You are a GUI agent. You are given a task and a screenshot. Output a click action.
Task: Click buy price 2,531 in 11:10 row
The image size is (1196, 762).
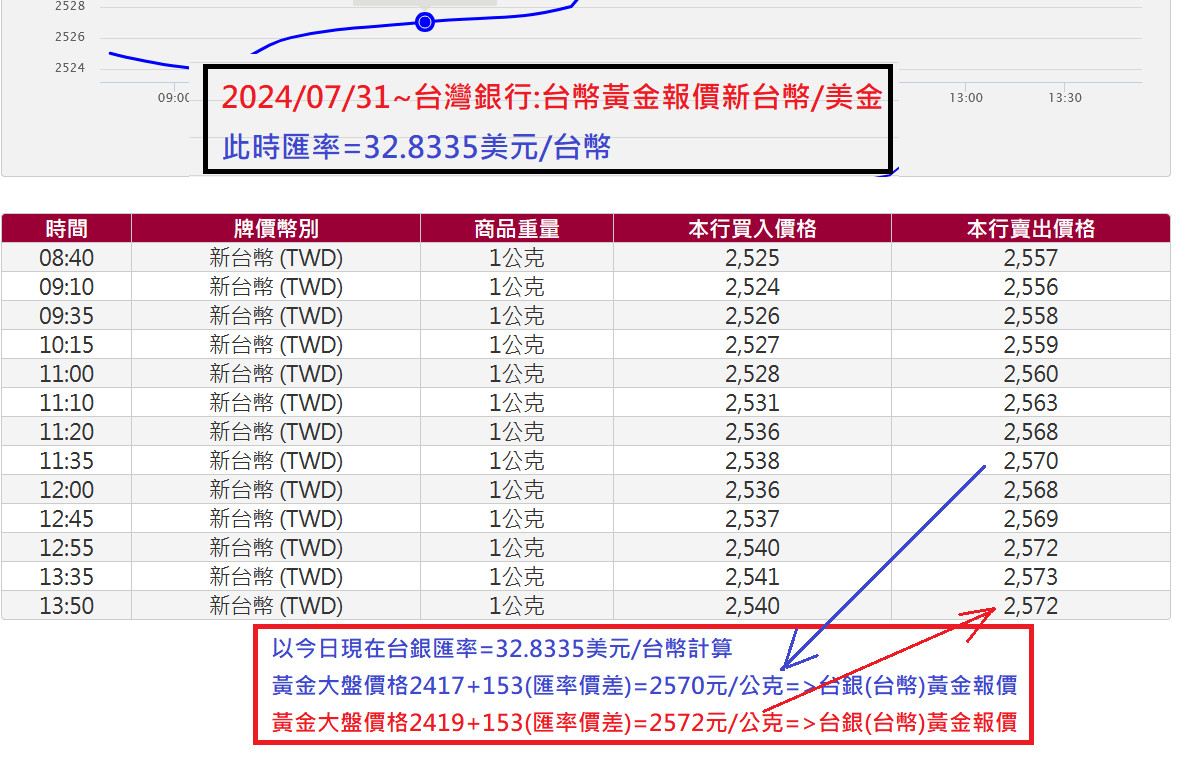(752, 403)
